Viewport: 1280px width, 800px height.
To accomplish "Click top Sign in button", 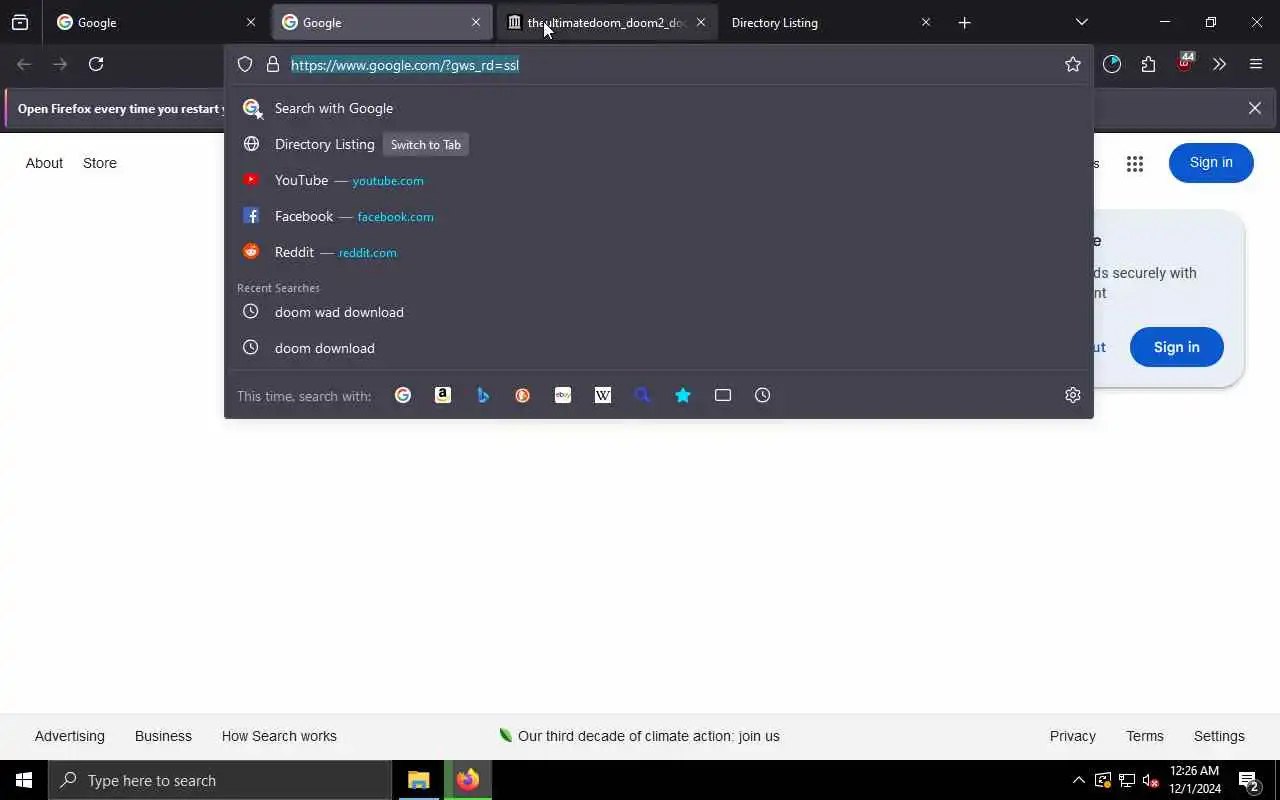I will [x=1211, y=163].
